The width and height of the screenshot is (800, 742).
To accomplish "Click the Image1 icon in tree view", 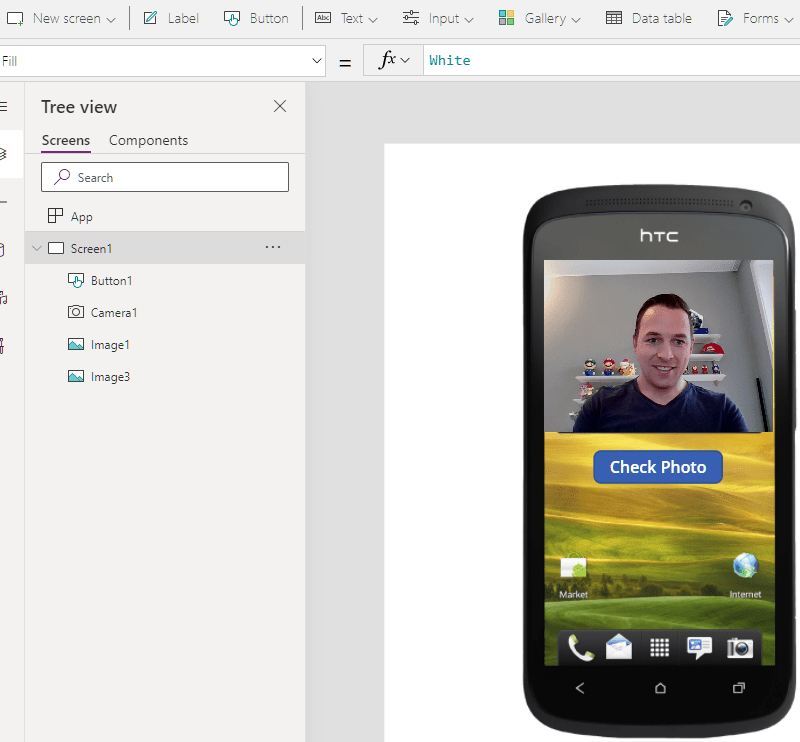I will click(x=76, y=345).
